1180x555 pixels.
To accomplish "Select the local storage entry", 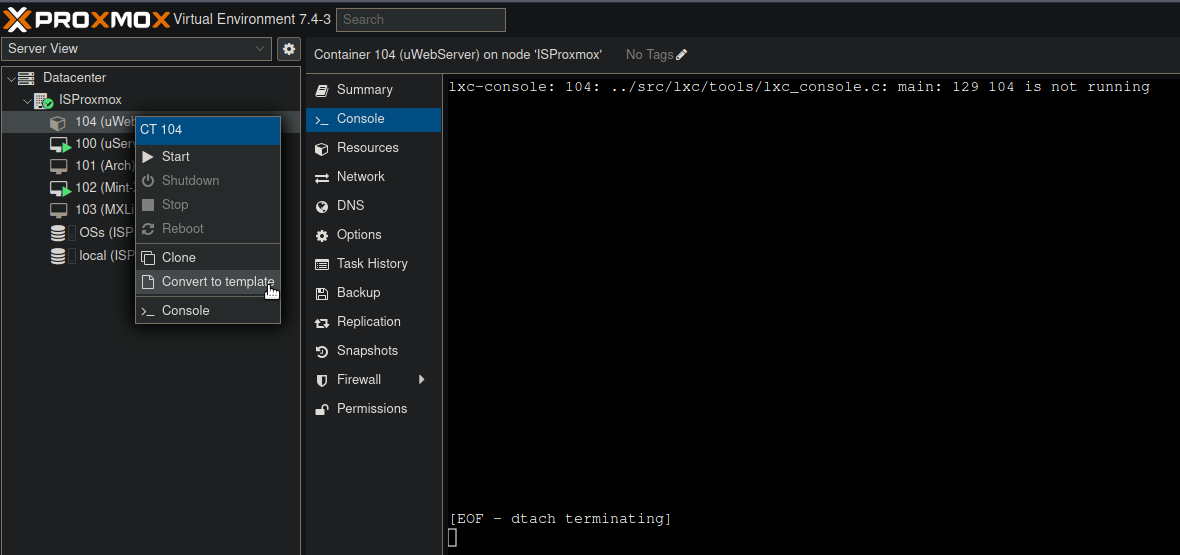I will pos(106,256).
